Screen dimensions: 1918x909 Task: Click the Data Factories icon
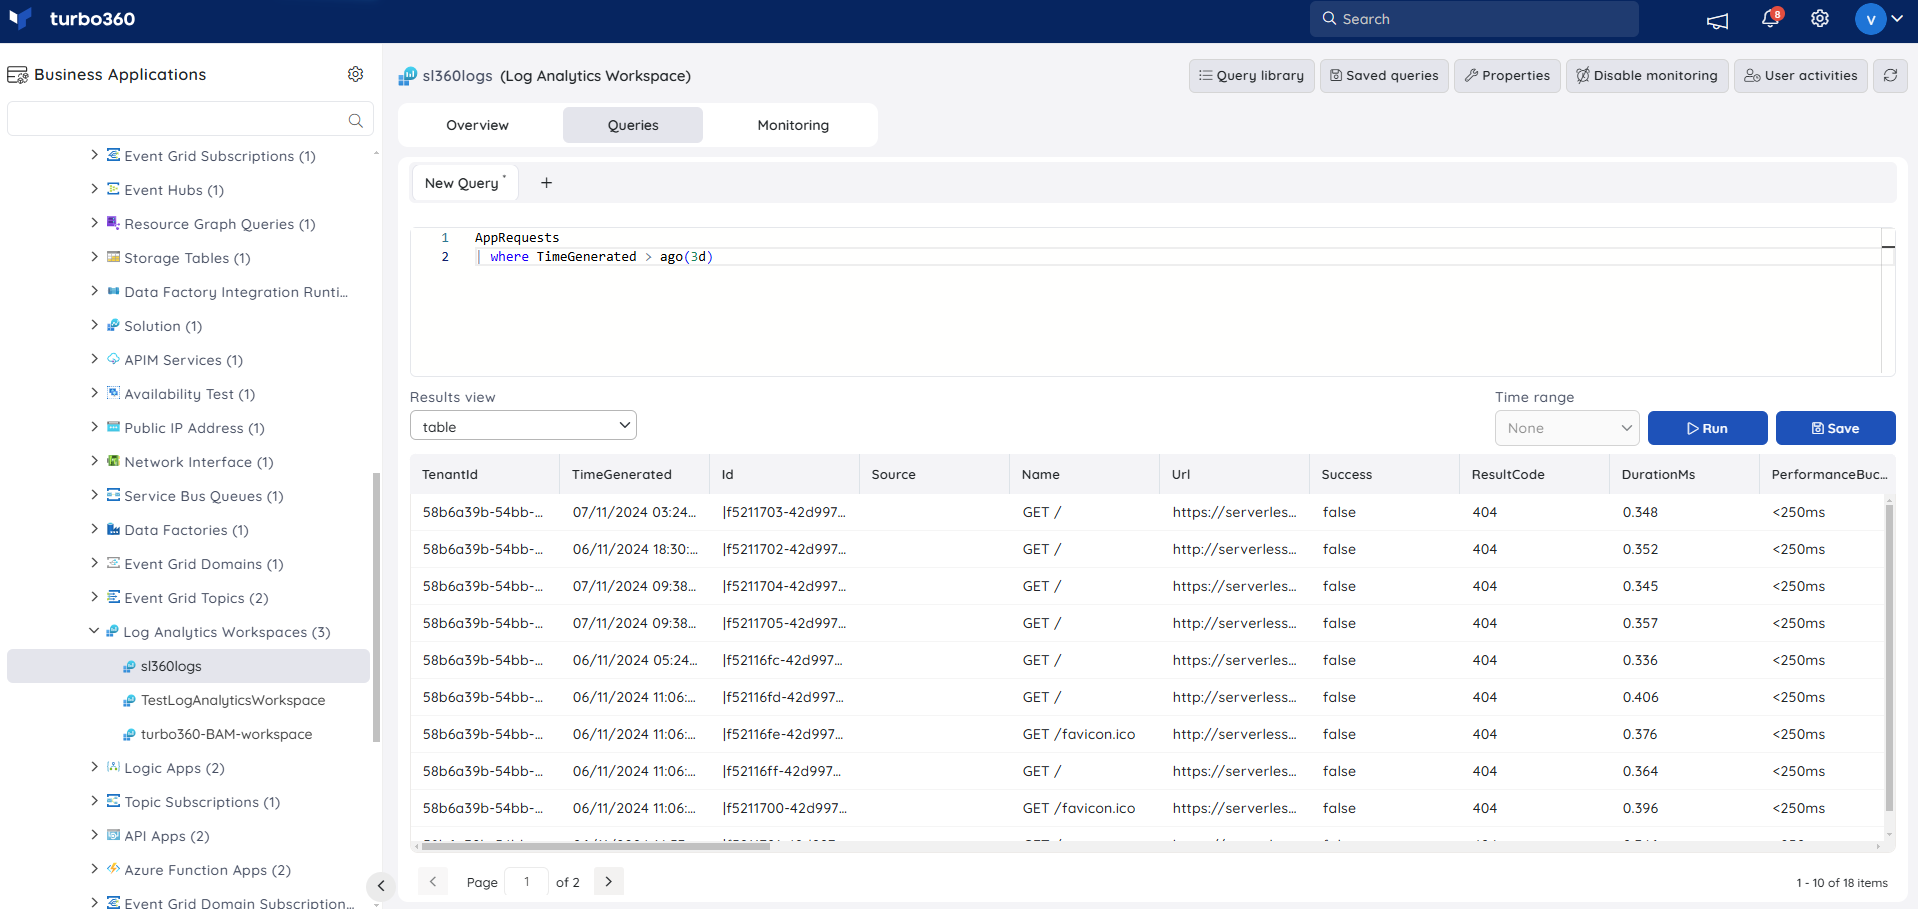click(113, 529)
